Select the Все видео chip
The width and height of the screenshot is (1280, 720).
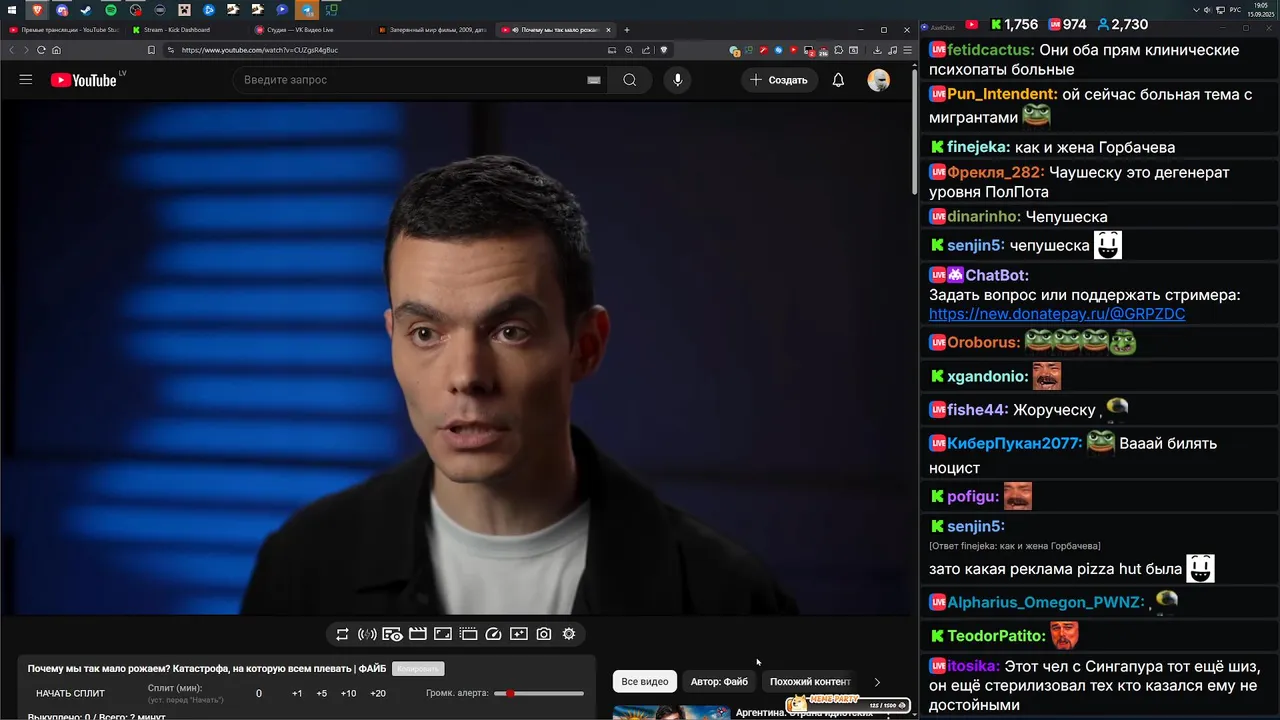pos(645,681)
